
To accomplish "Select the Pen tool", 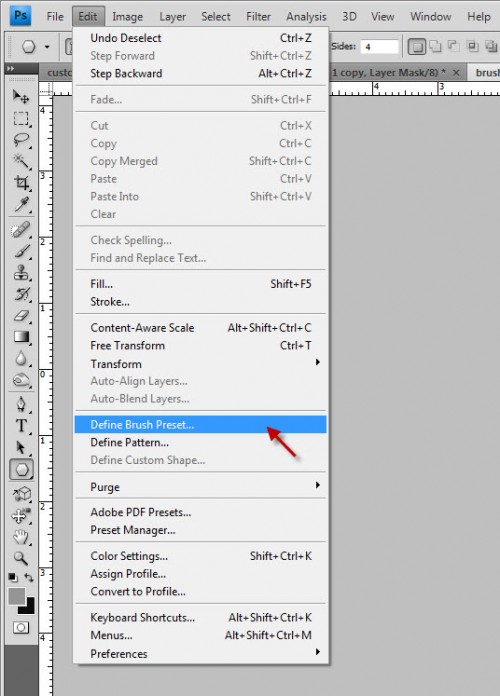I will [20, 404].
